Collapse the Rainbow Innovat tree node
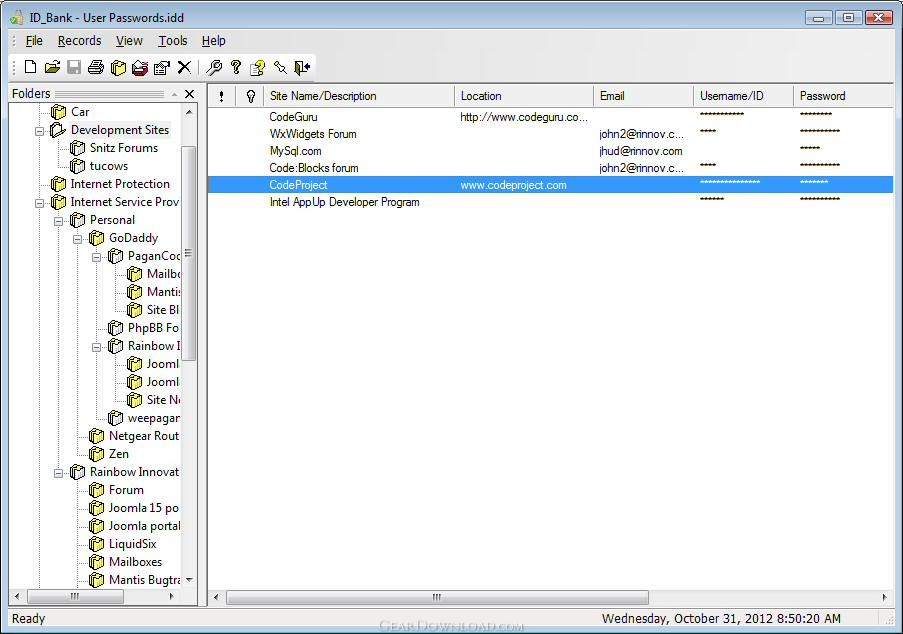The height and width of the screenshot is (634, 903). (58, 473)
